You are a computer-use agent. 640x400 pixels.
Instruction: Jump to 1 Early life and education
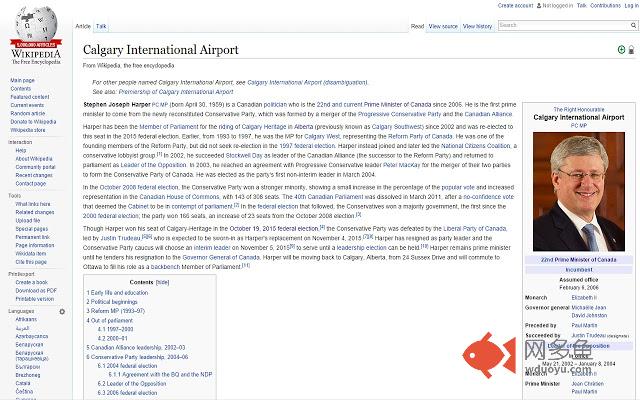(117, 293)
